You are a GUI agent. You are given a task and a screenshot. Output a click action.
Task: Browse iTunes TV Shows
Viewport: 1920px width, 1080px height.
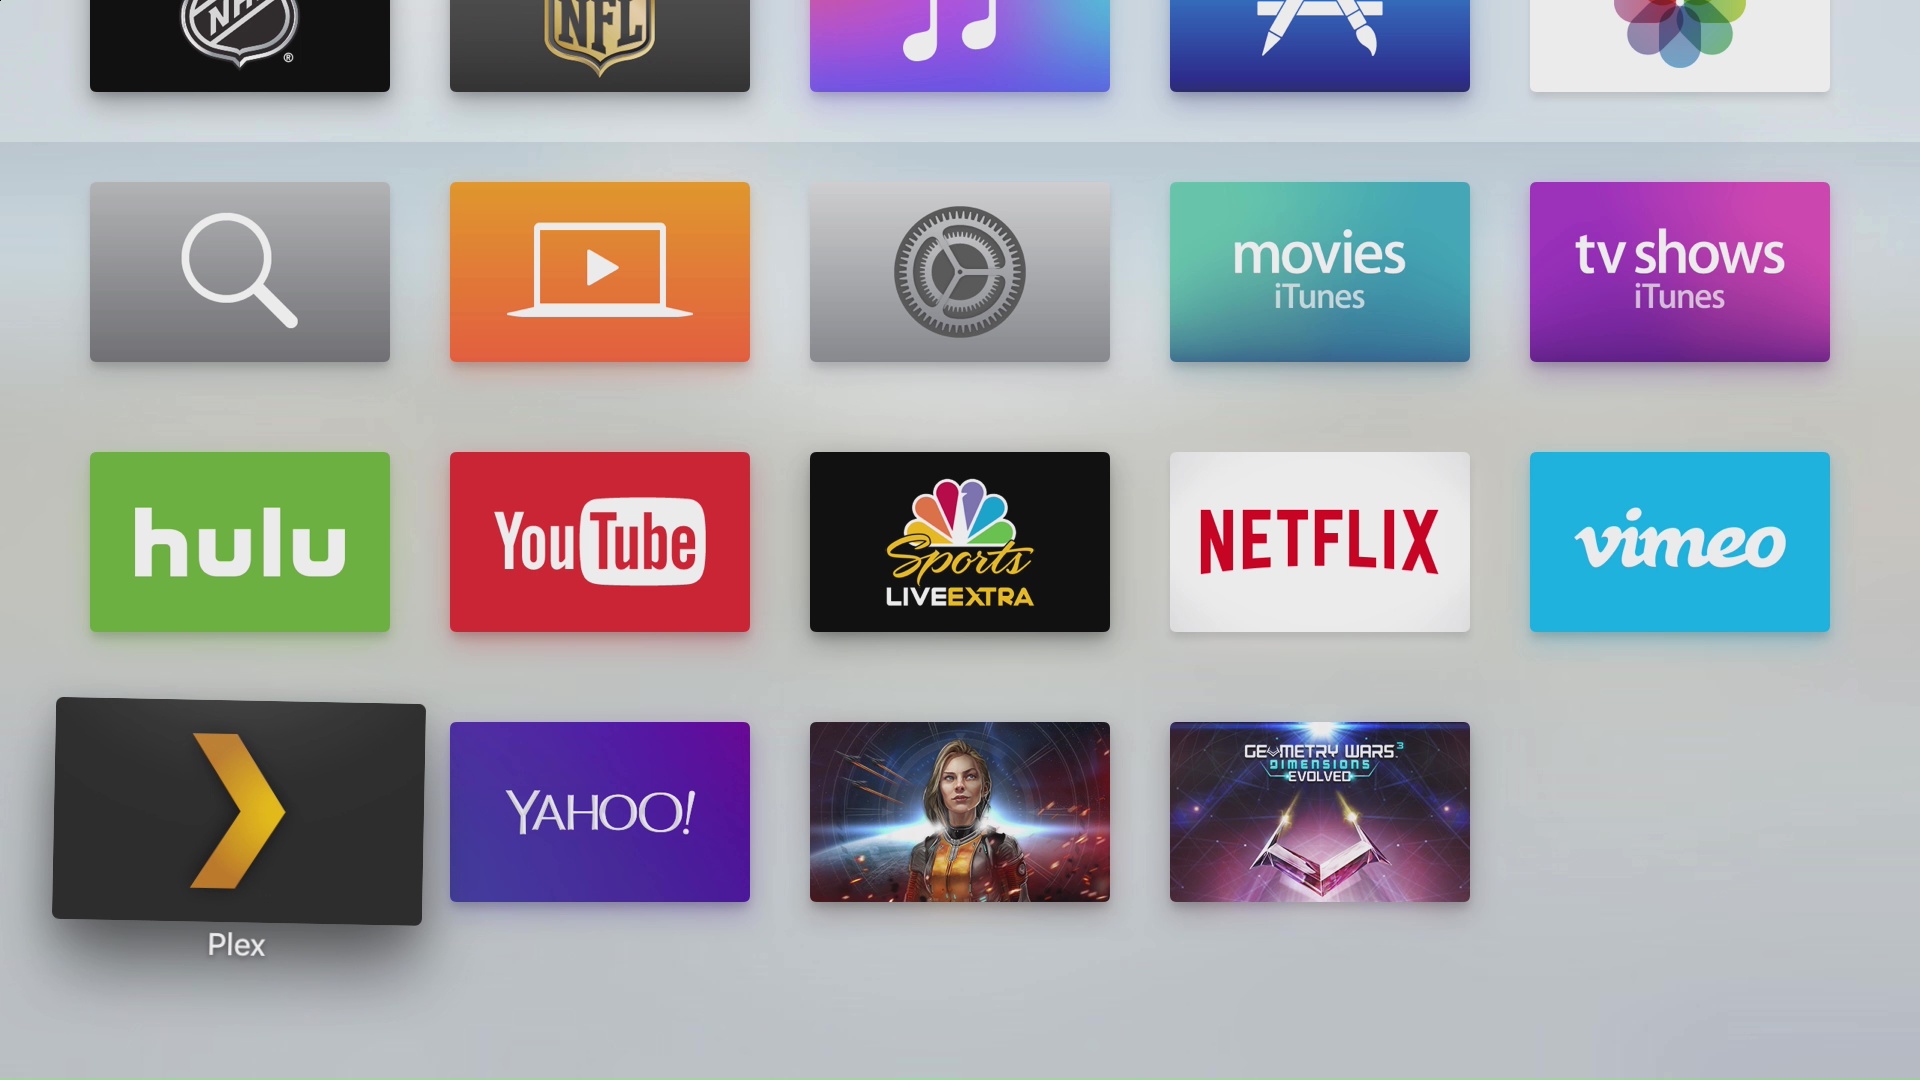1680,272
